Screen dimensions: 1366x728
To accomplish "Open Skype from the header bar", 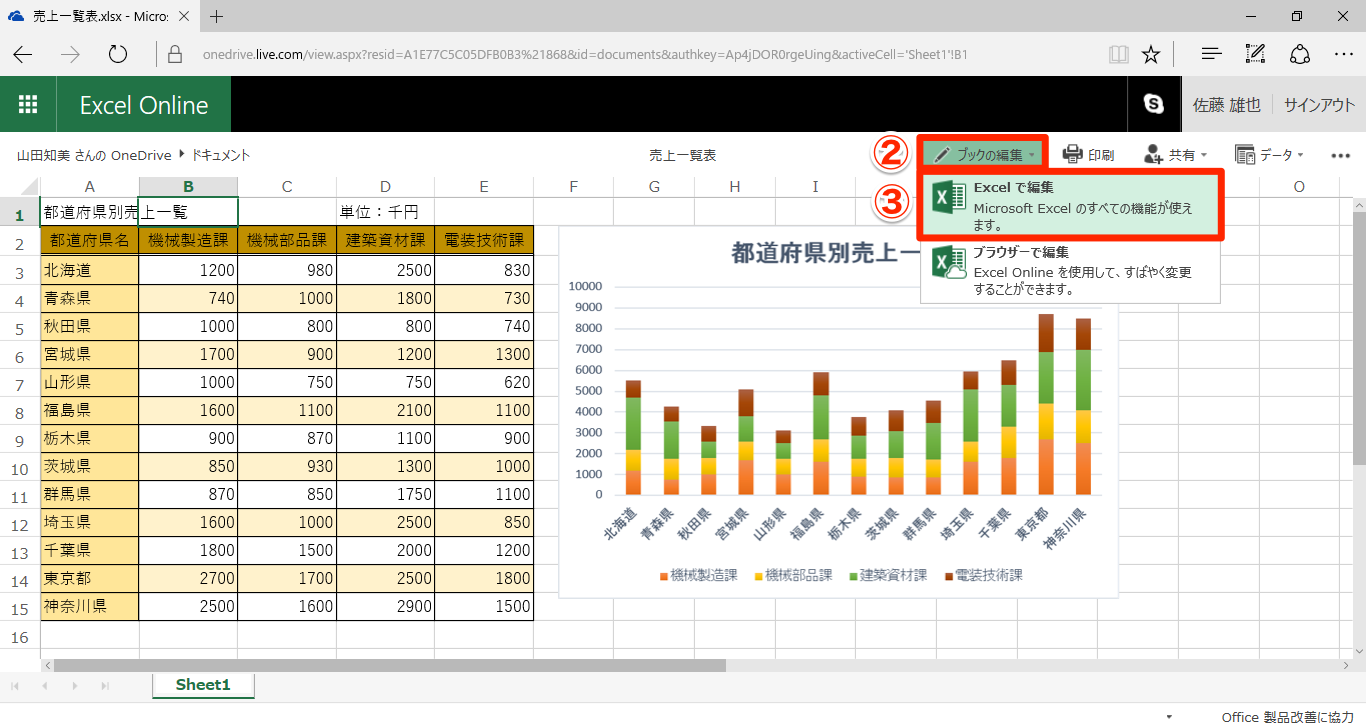I will (1154, 104).
